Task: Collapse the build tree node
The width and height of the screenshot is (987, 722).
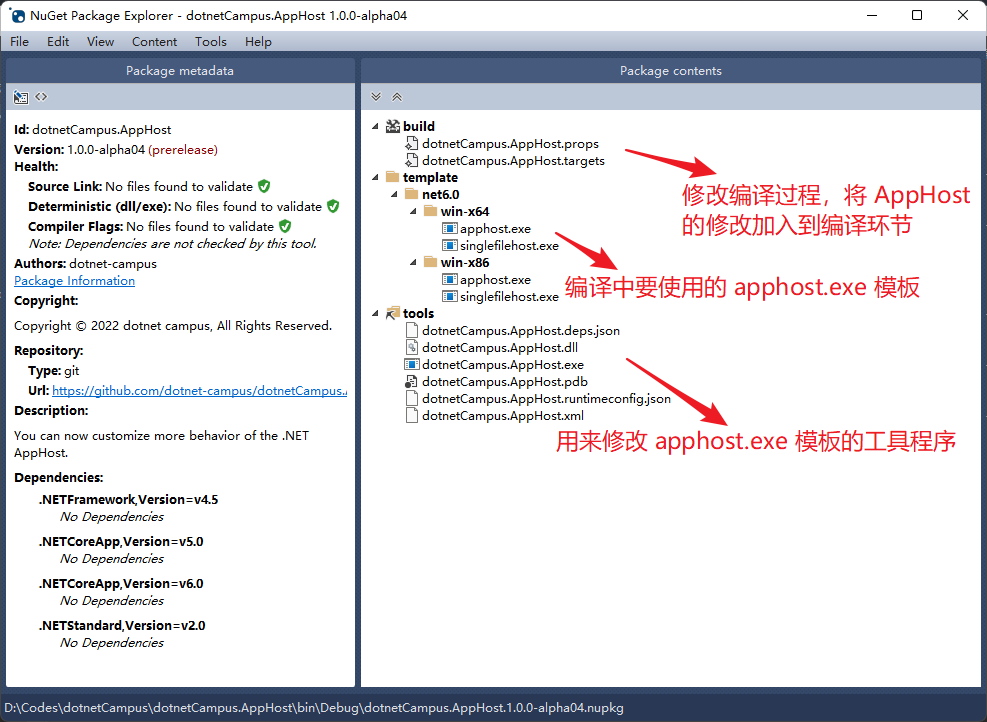Action: point(375,126)
